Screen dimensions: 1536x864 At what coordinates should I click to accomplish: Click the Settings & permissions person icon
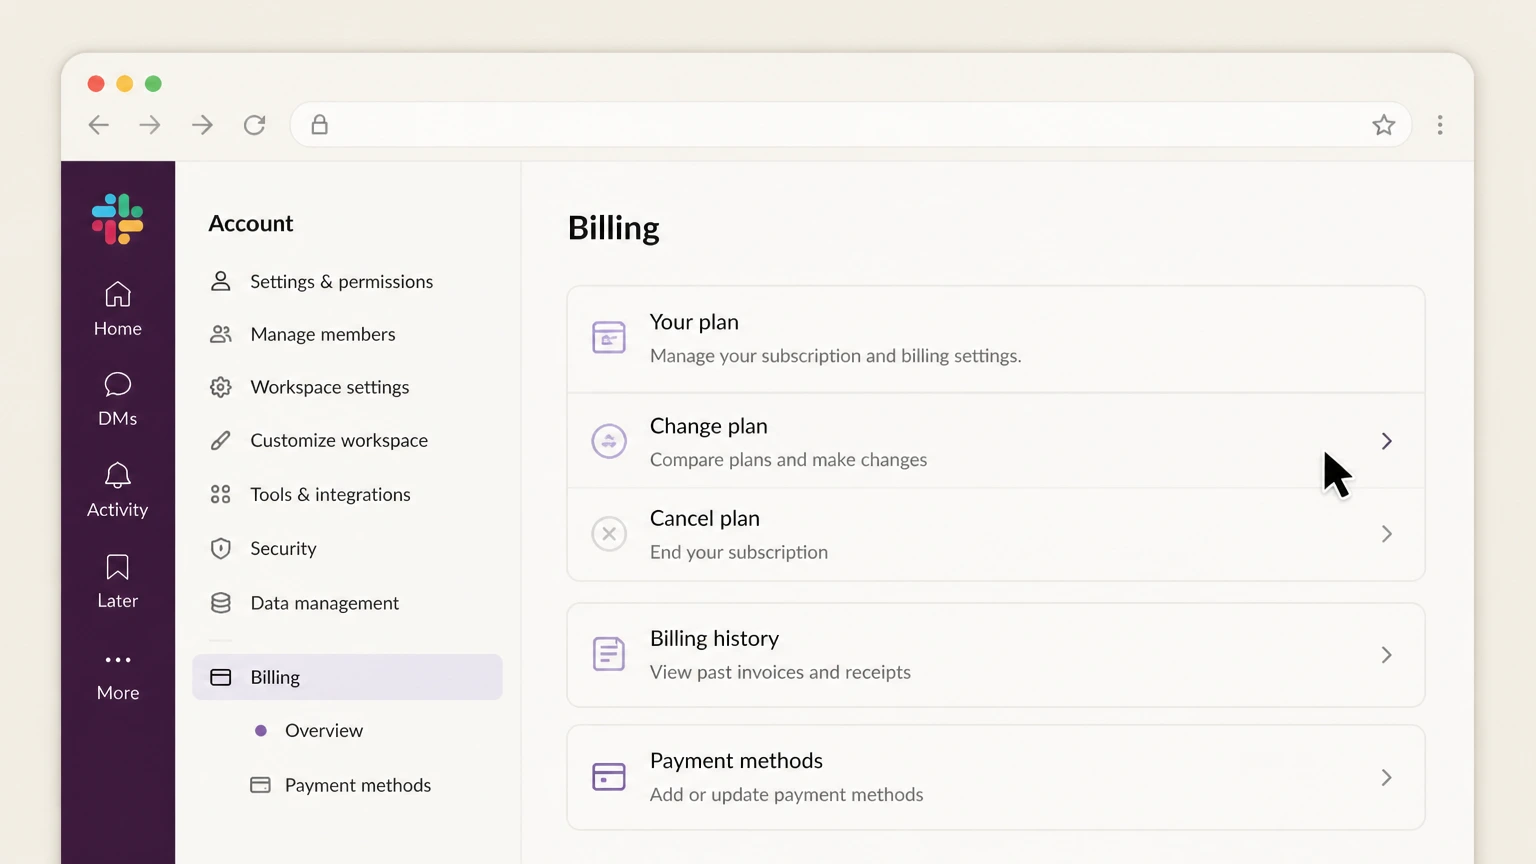pyautogui.click(x=221, y=281)
